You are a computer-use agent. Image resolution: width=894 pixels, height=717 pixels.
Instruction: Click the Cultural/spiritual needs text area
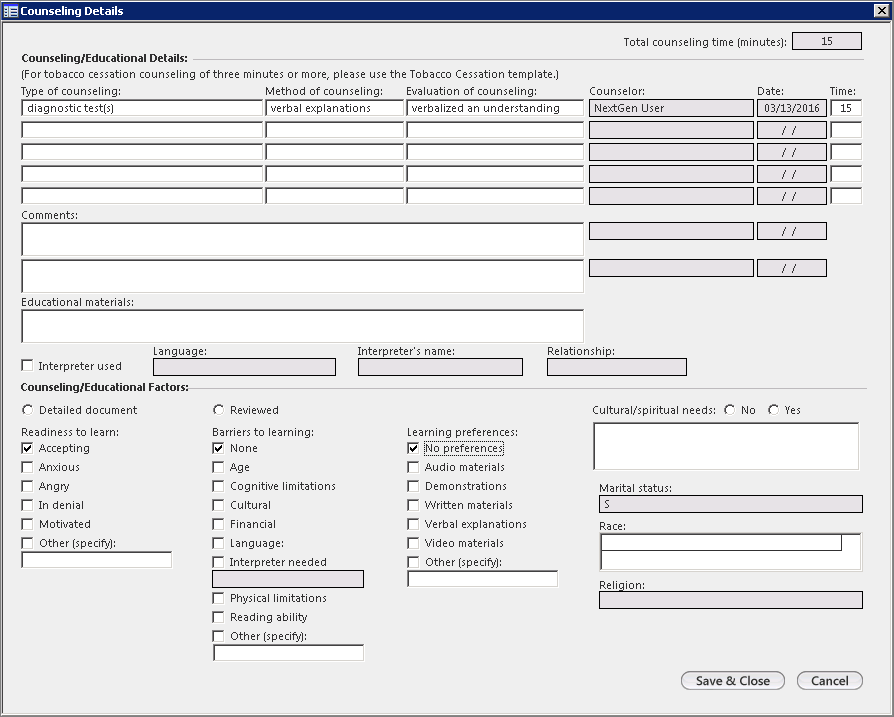(726, 446)
